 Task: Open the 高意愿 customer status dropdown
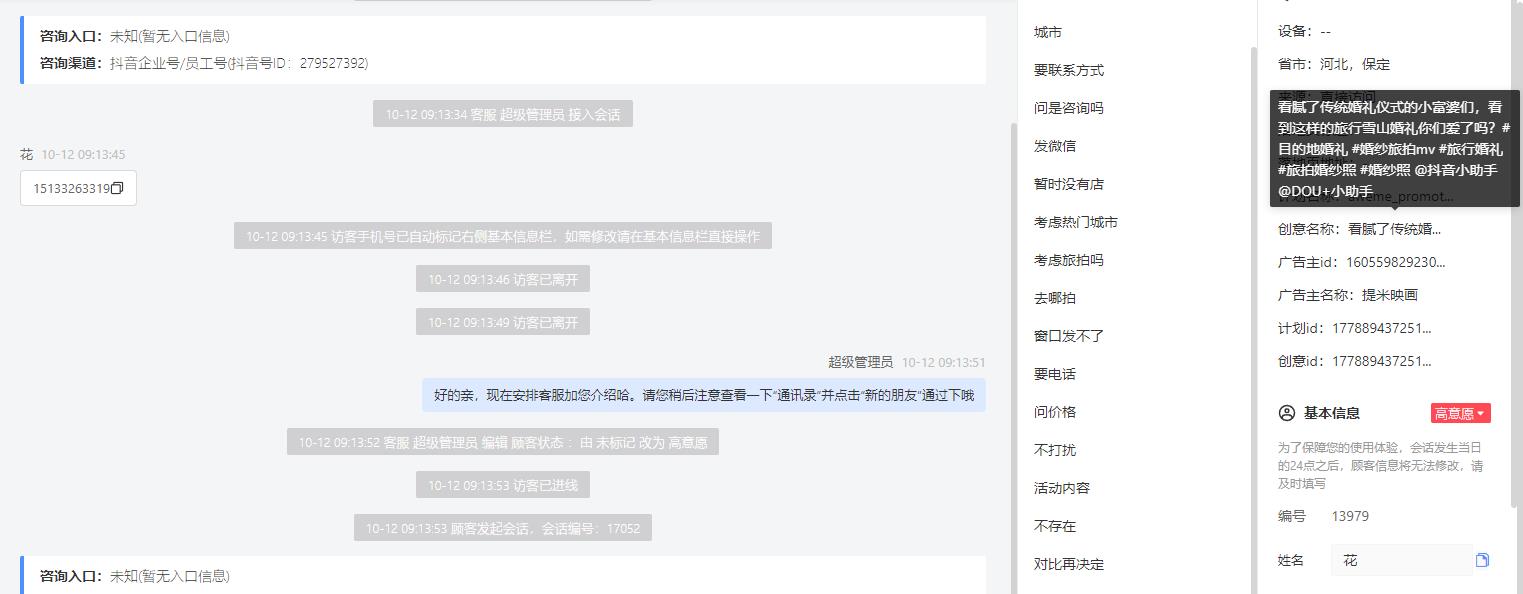1461,413
